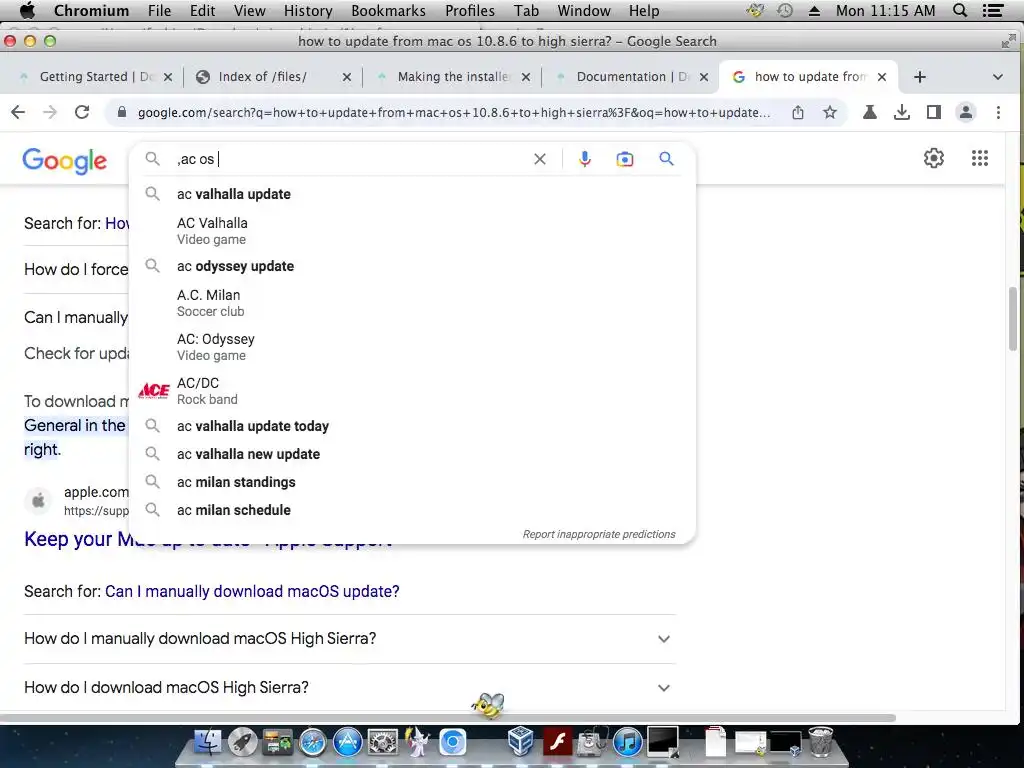Open the Google apps grid
The image size is (1024, 768).
coord(980,158)
